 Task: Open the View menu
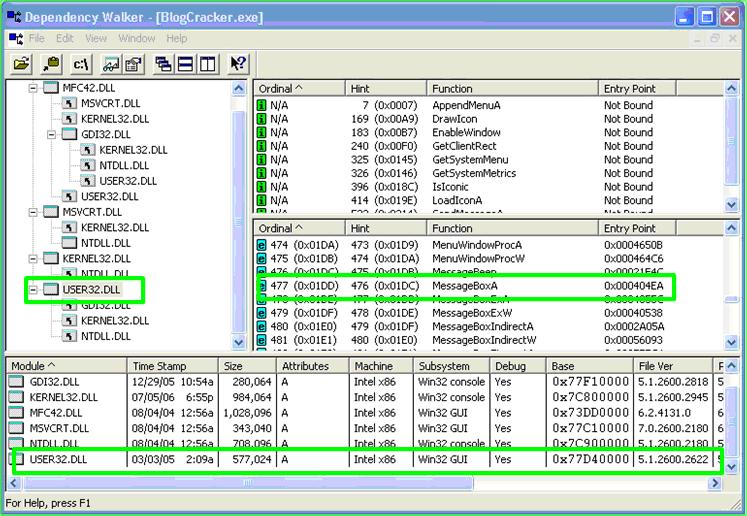click(96, 38)
